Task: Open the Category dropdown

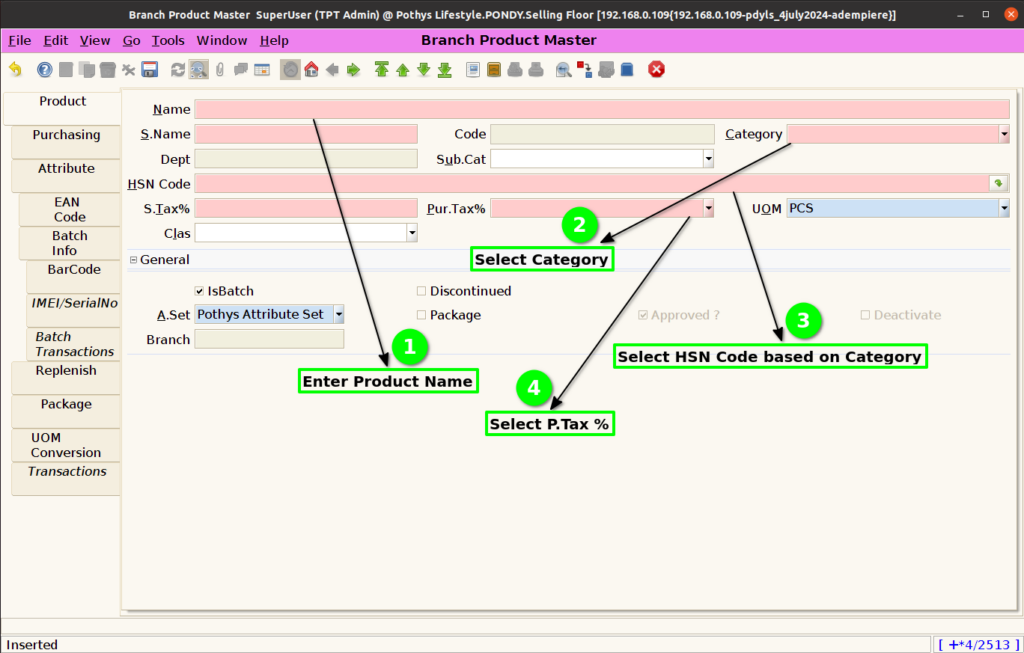Action: 1004,135
